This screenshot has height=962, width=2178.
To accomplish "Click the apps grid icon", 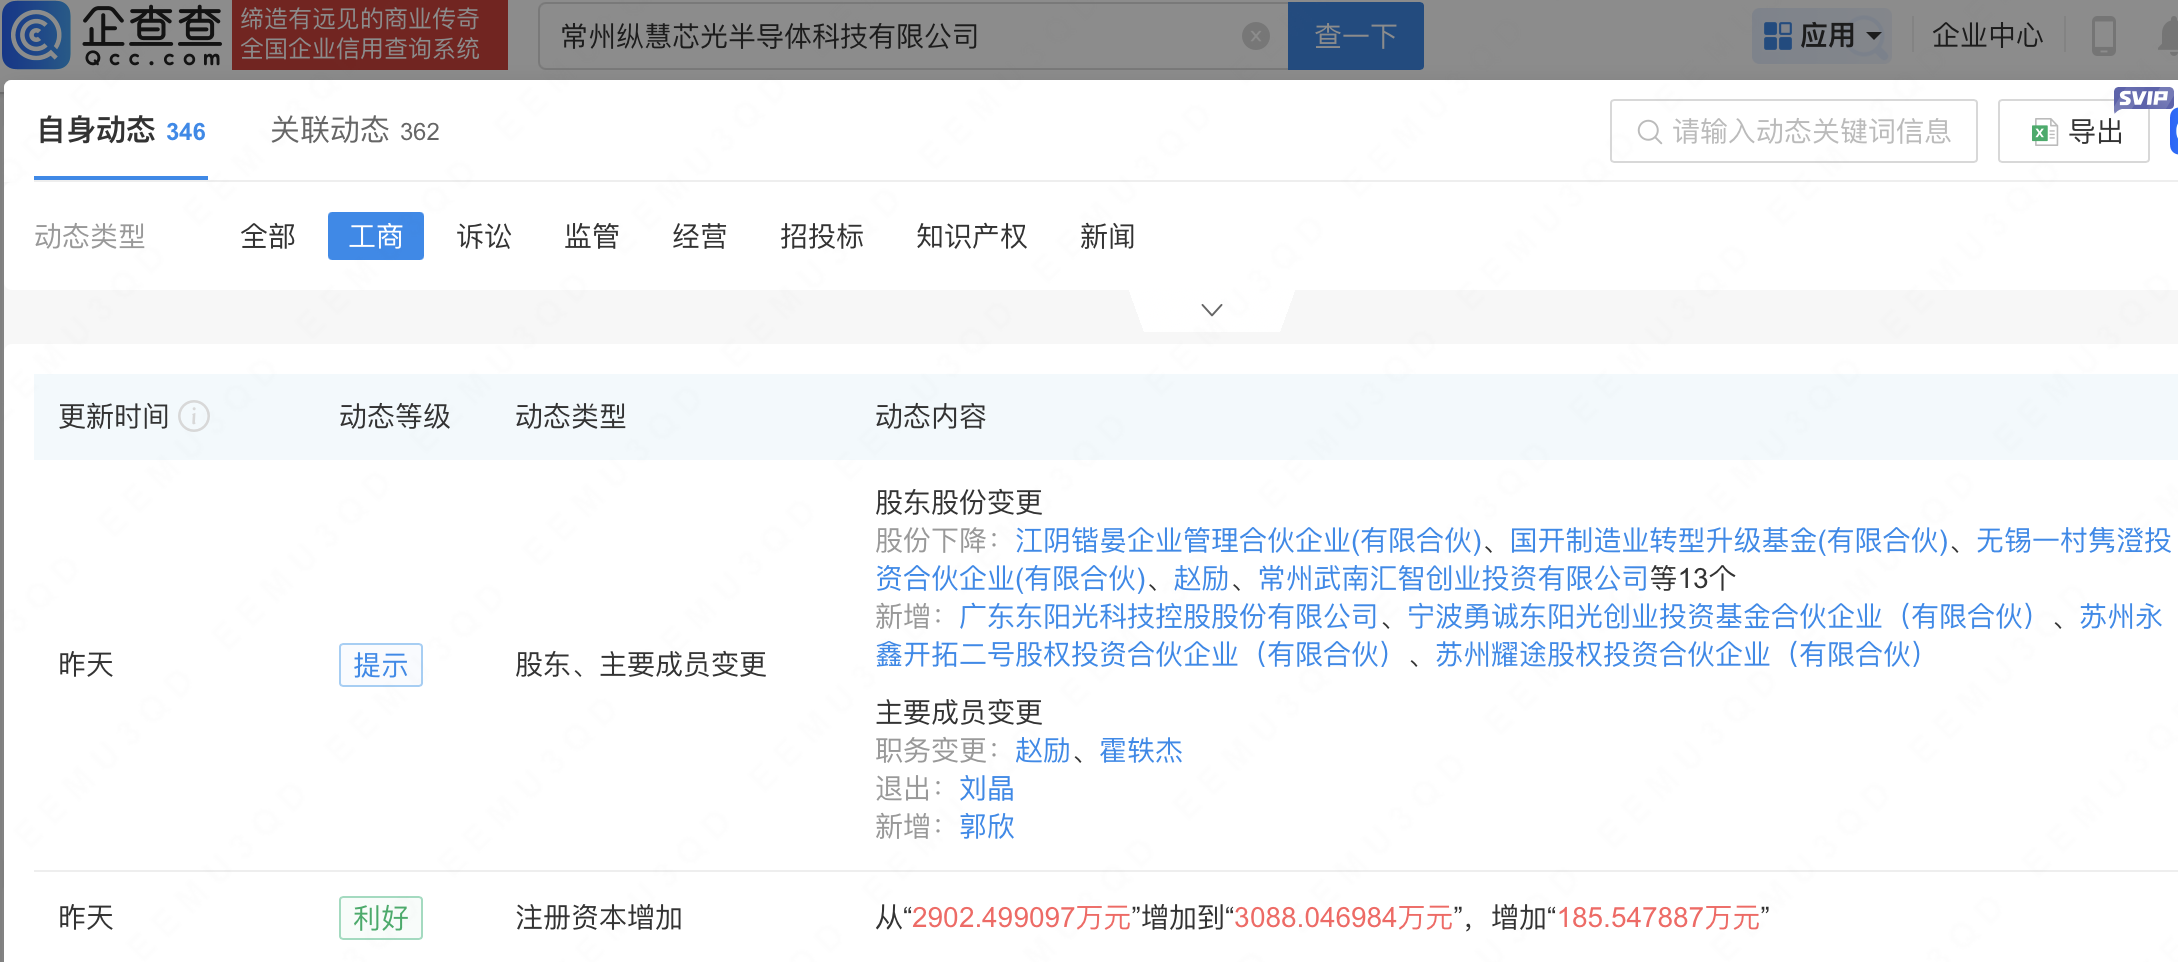I will 1777,36.
